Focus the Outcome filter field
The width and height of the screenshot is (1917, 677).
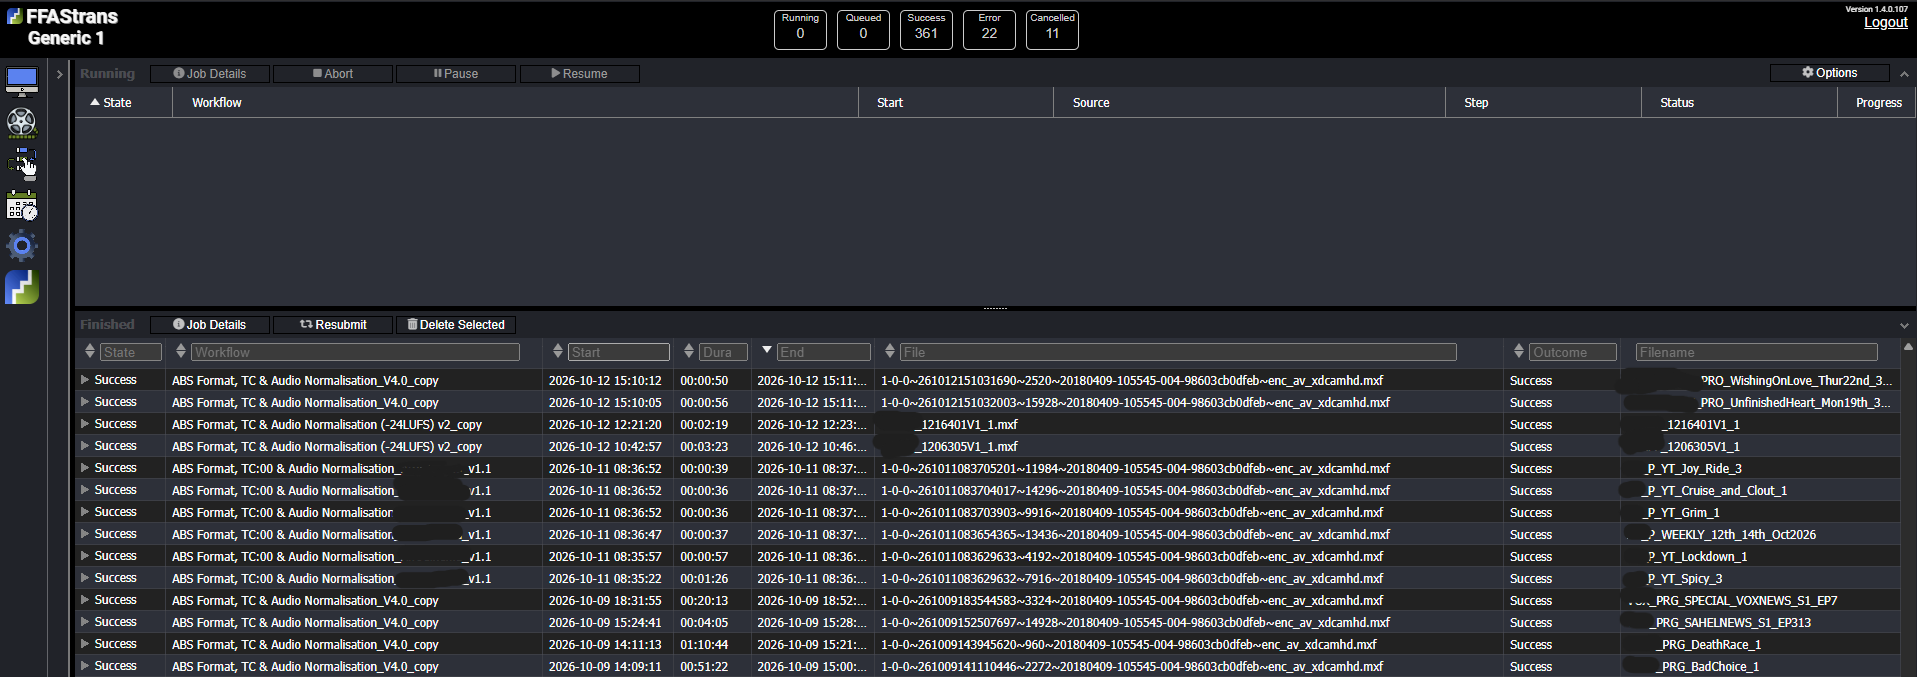tap(1573, 352)
